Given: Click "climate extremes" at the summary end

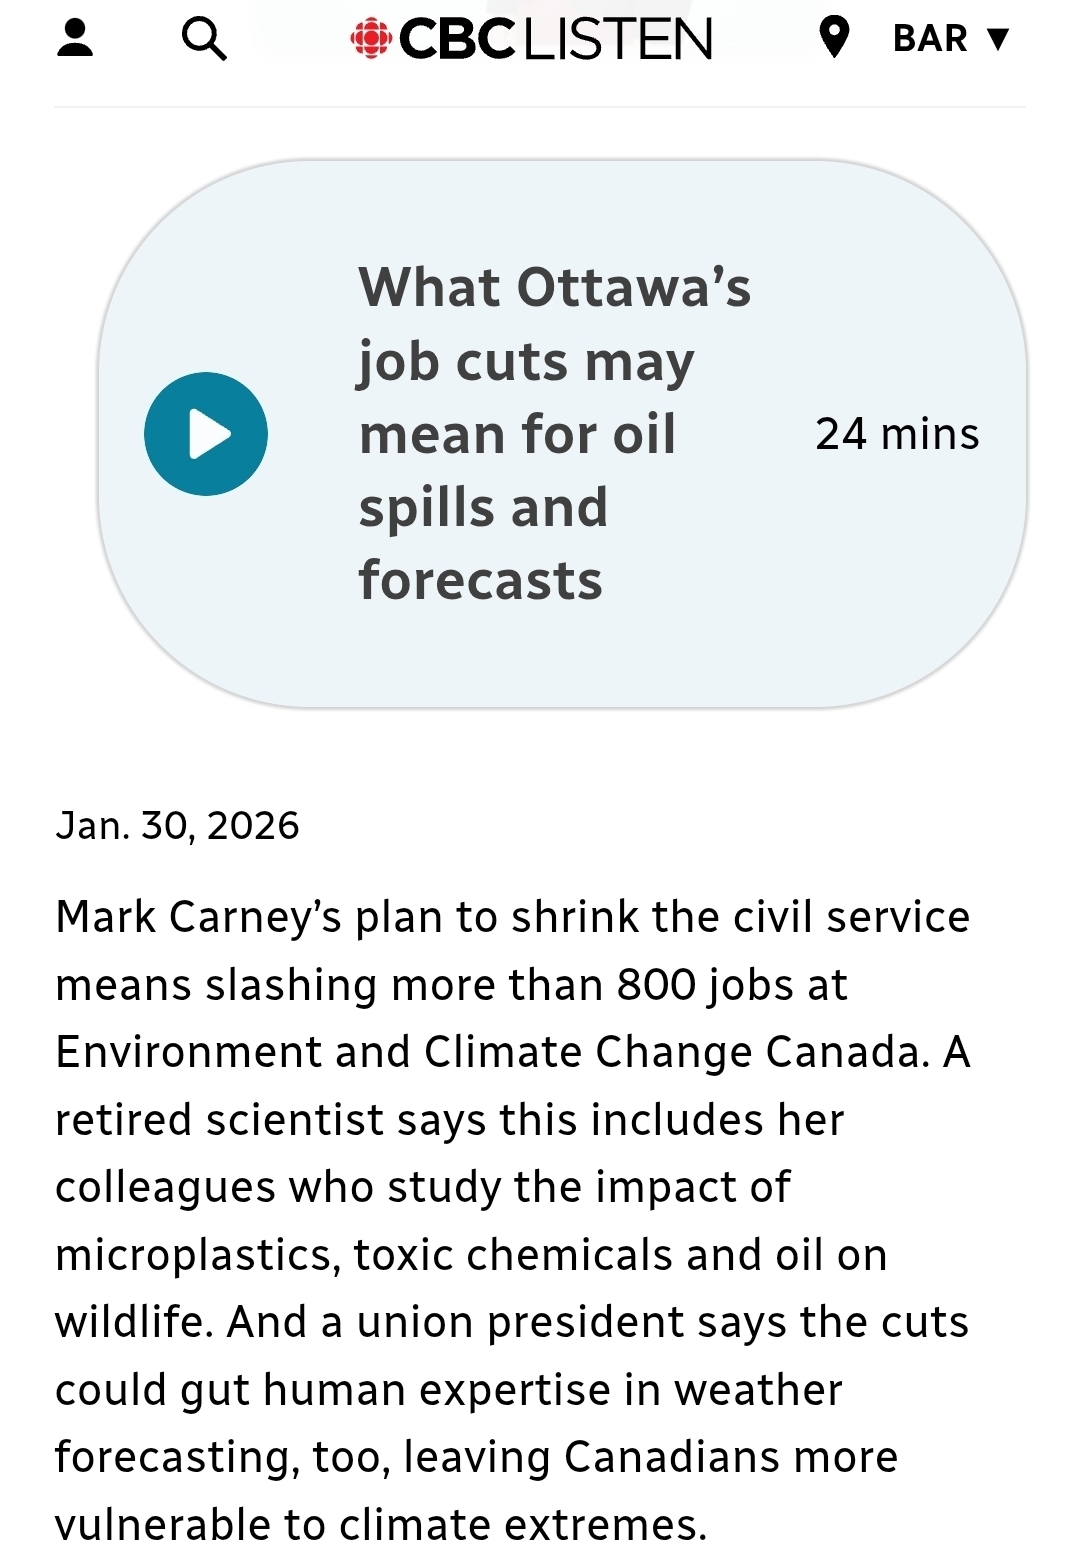Looking at the screenshot, I should click(522, 1525).
